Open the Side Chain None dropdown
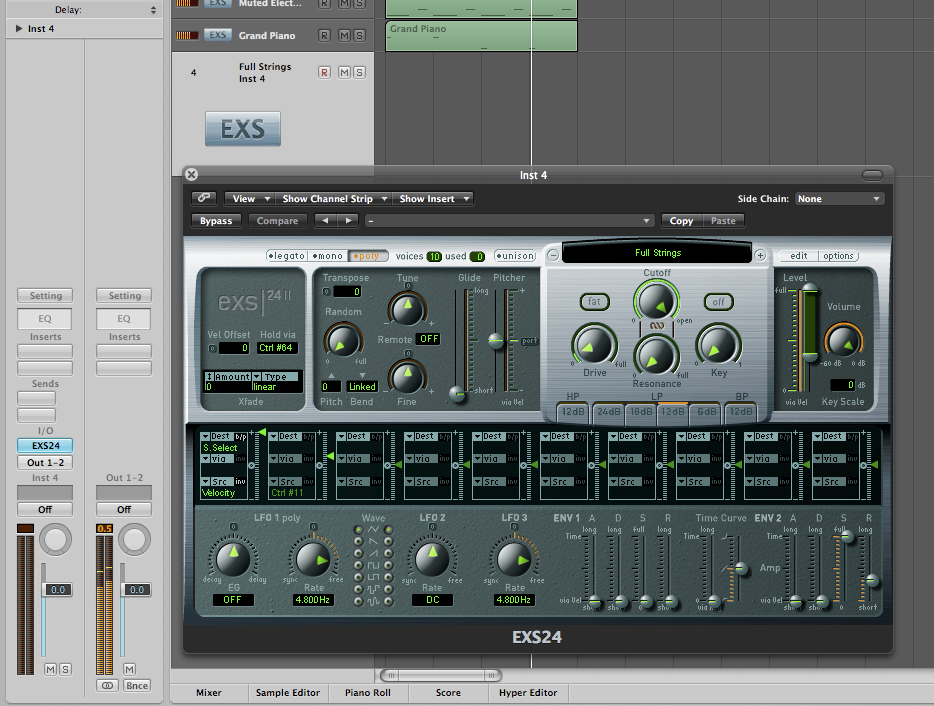The height and width of the screenshot is (706, 934). 839,198
